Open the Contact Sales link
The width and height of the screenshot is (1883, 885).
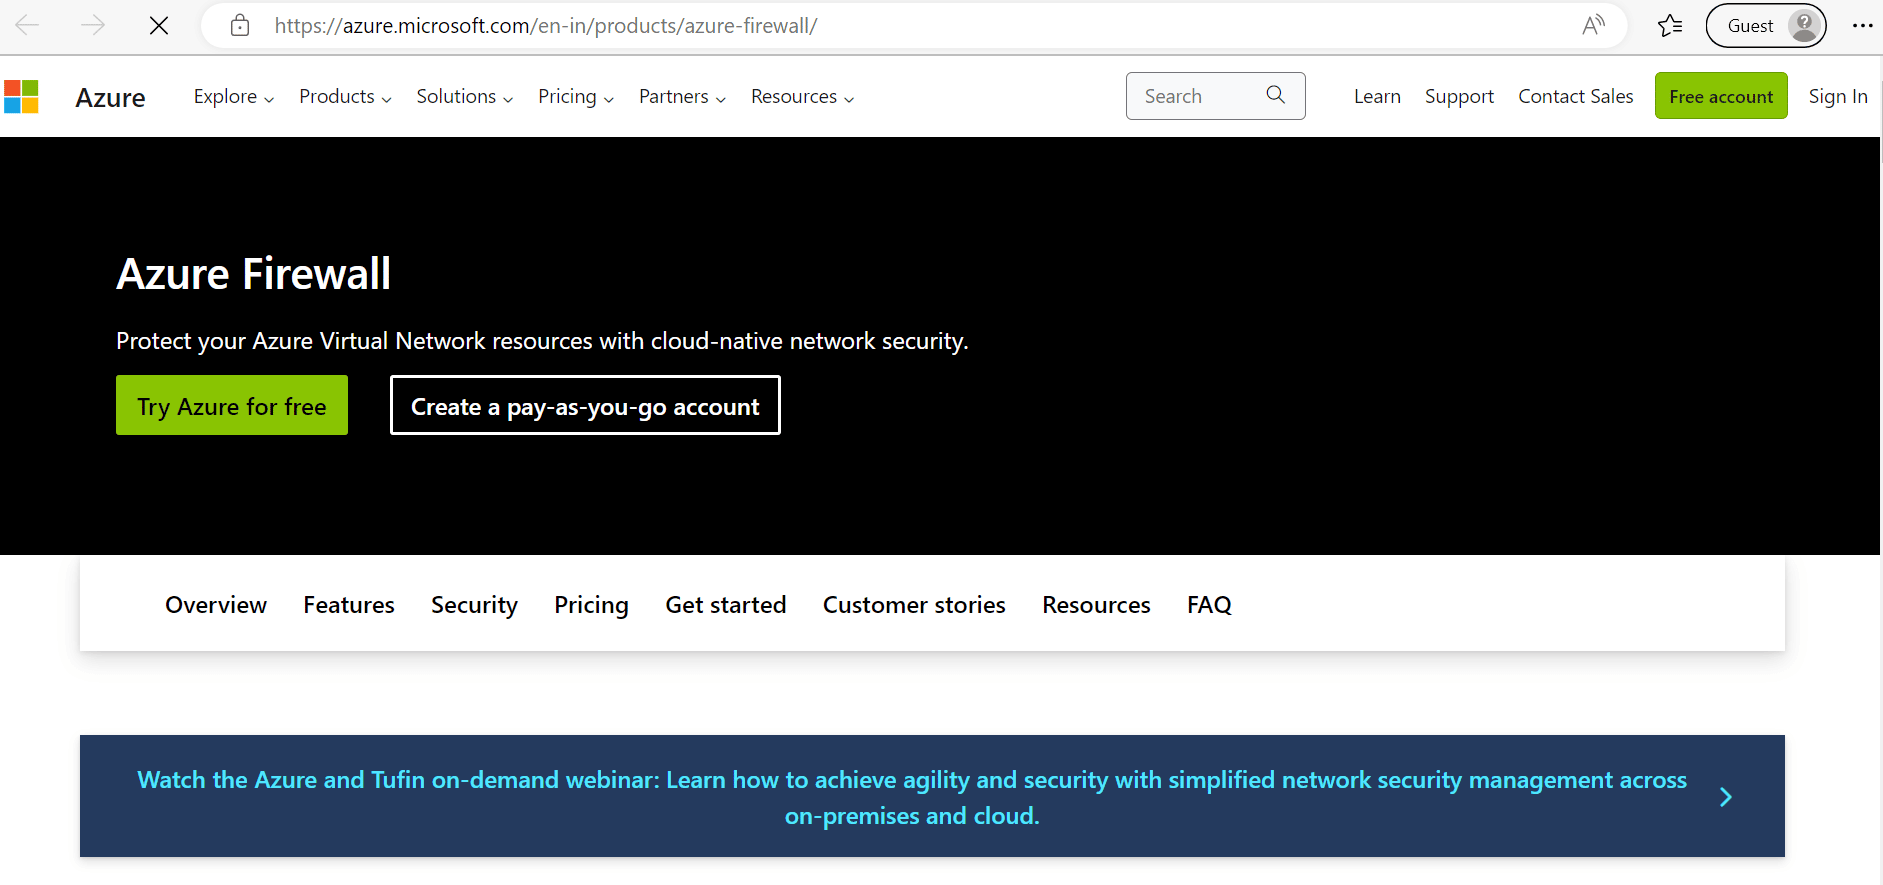tap(1576, 96)
